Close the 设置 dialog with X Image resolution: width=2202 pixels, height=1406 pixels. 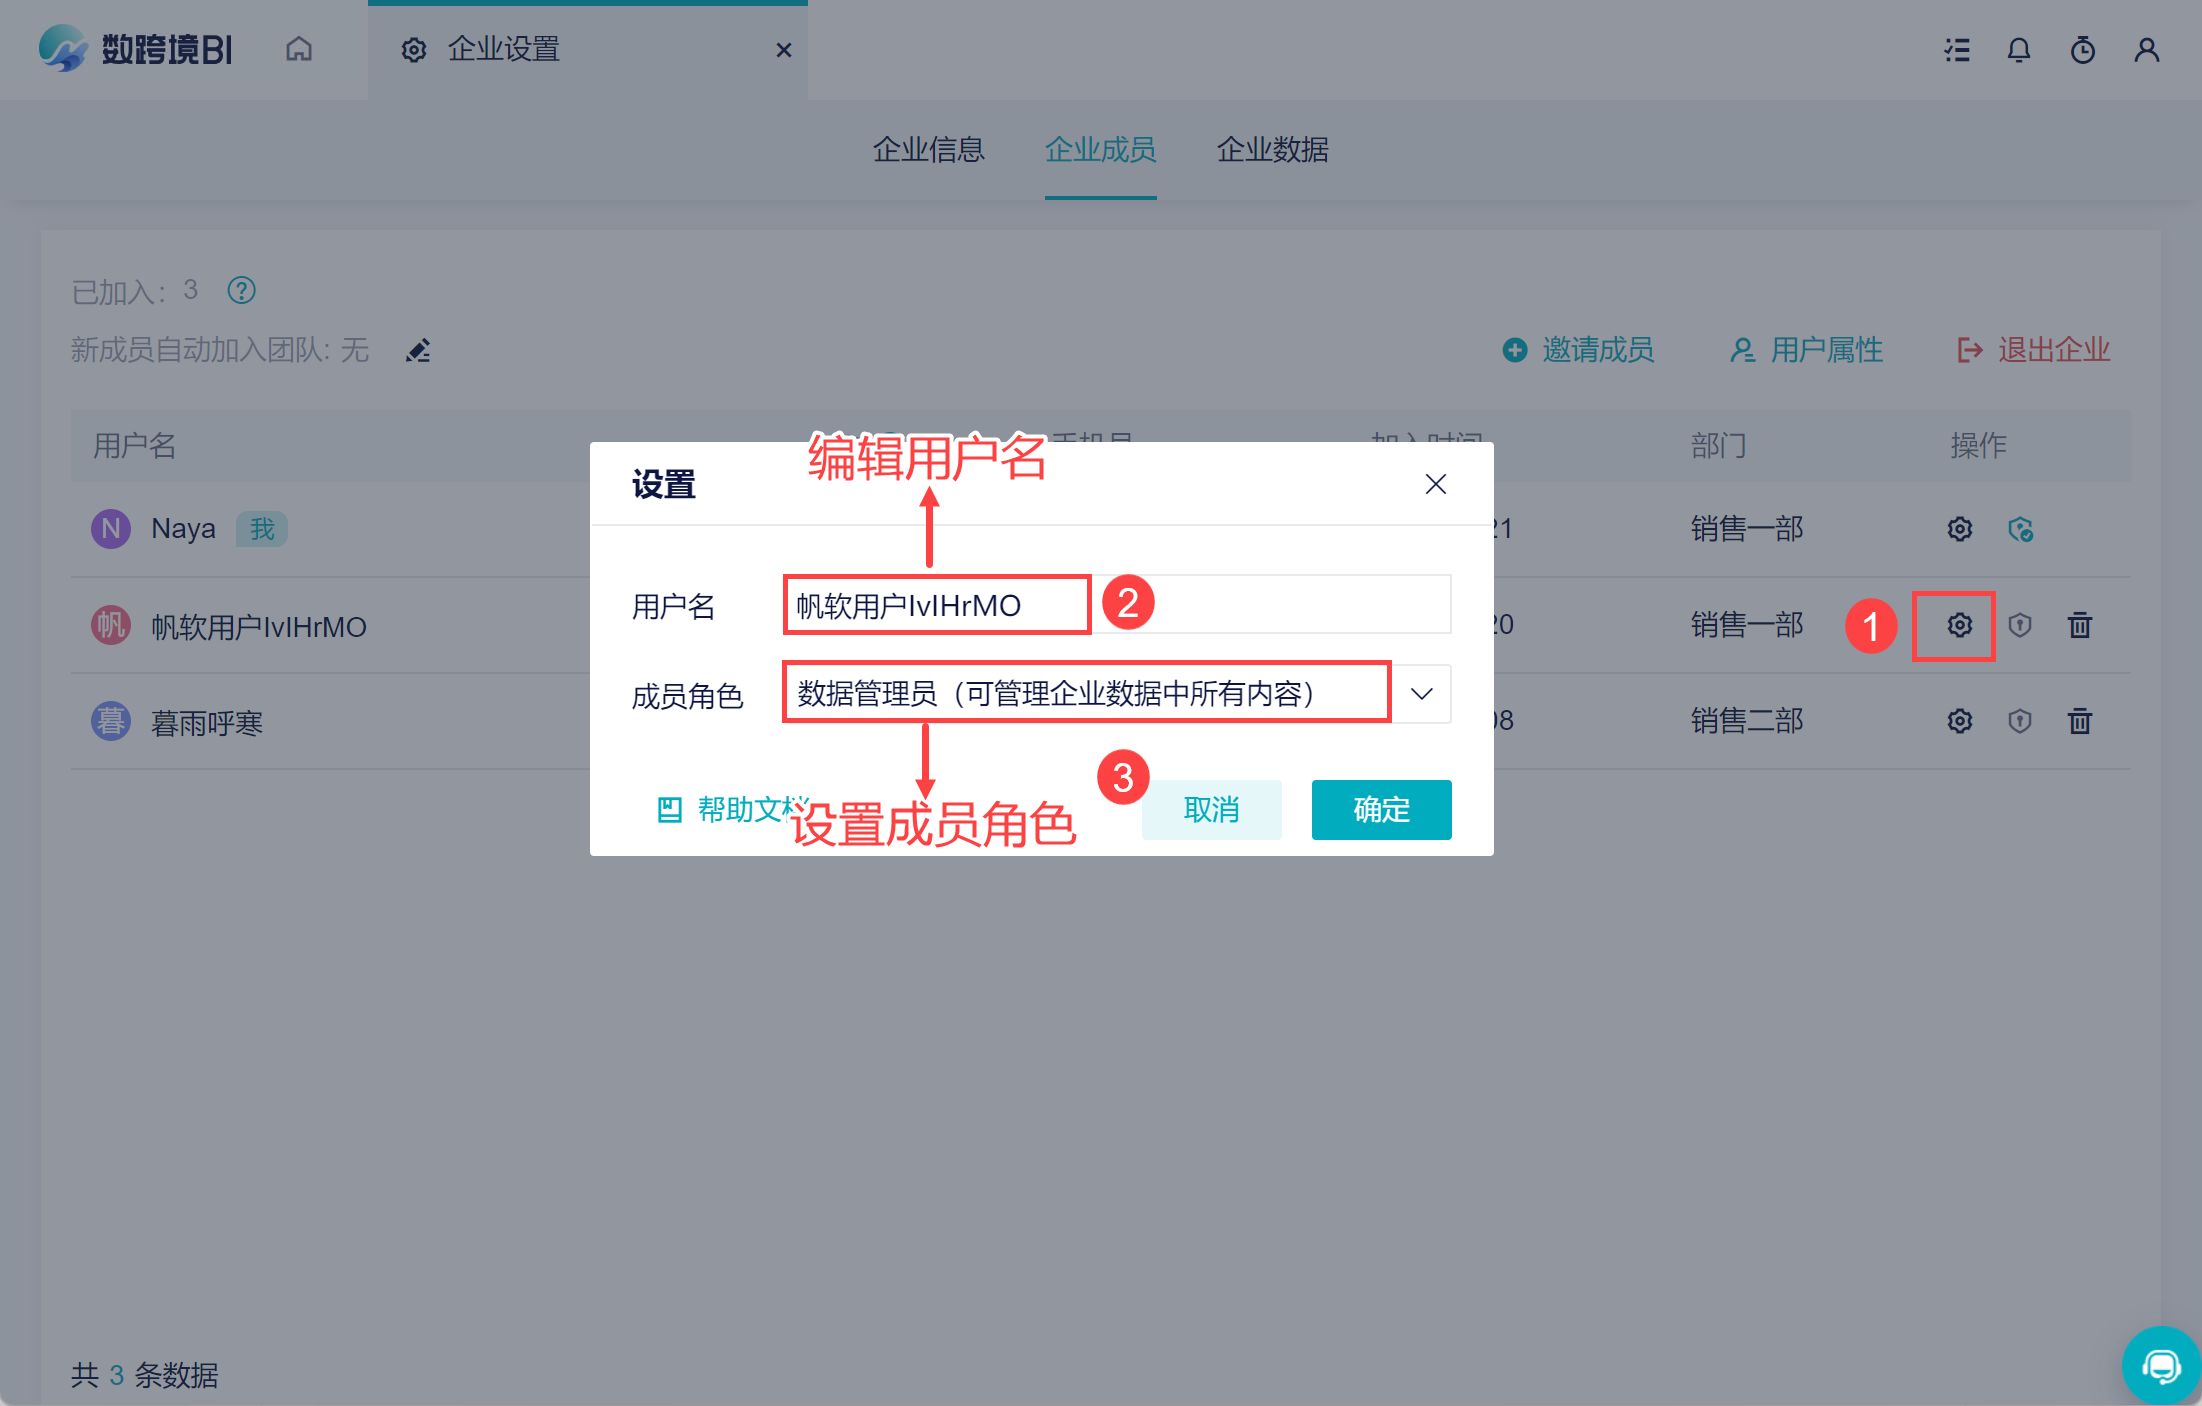click(1435, 485)
